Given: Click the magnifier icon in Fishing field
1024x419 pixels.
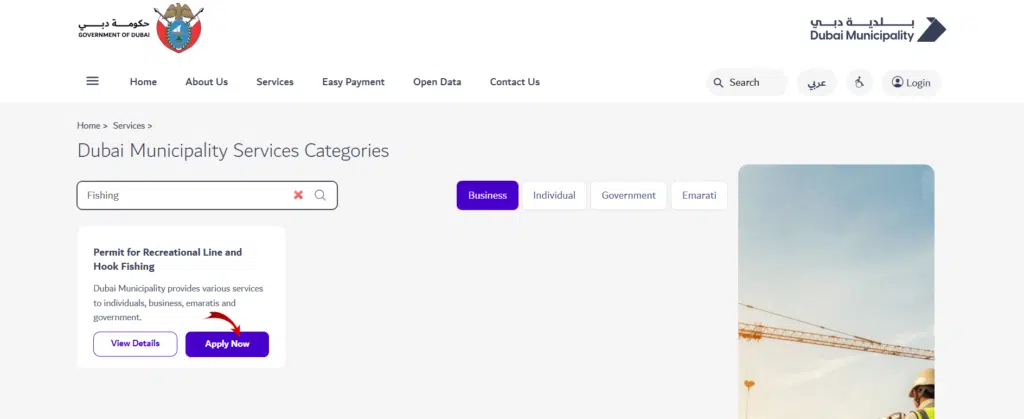Looking at the screenshot, I should (x=320, y=195).
